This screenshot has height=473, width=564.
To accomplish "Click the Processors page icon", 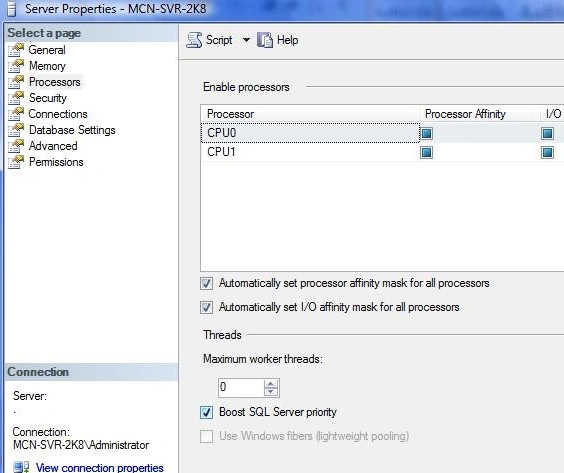I will point(16,82).
